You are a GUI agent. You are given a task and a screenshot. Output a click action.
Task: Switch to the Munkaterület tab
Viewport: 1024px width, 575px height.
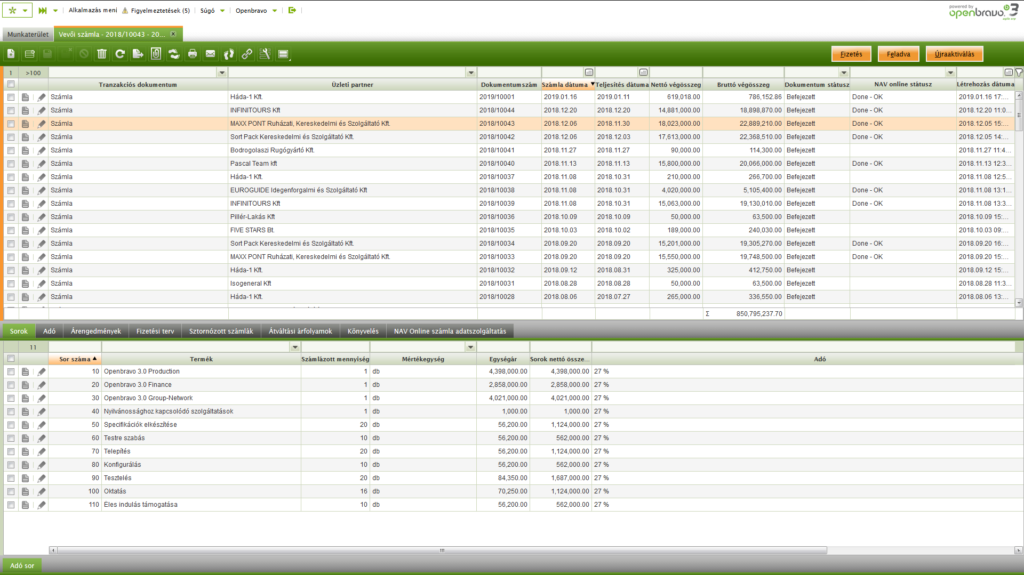27,34
